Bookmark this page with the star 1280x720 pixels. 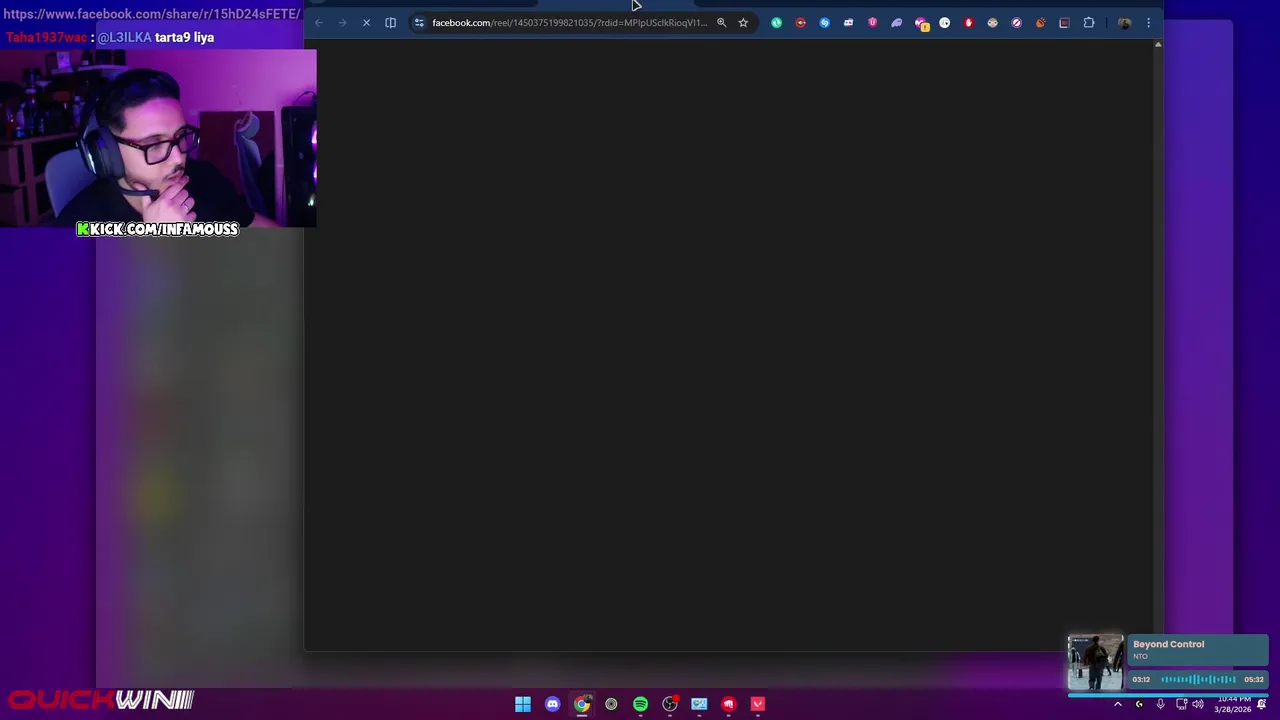[743, 22]
